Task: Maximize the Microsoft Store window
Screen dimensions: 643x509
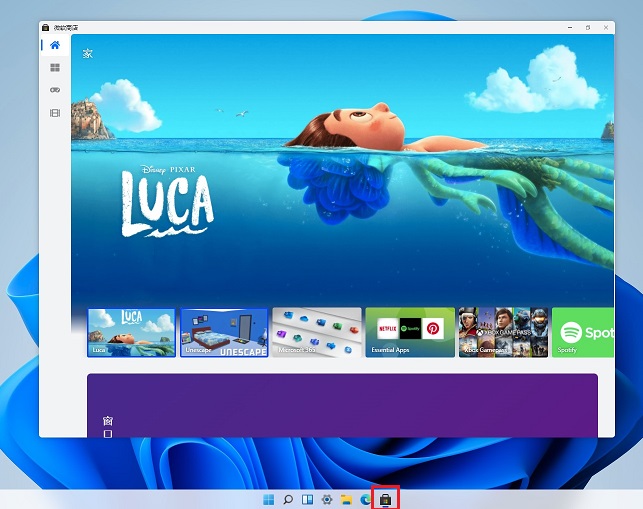Action: [587, 27]
